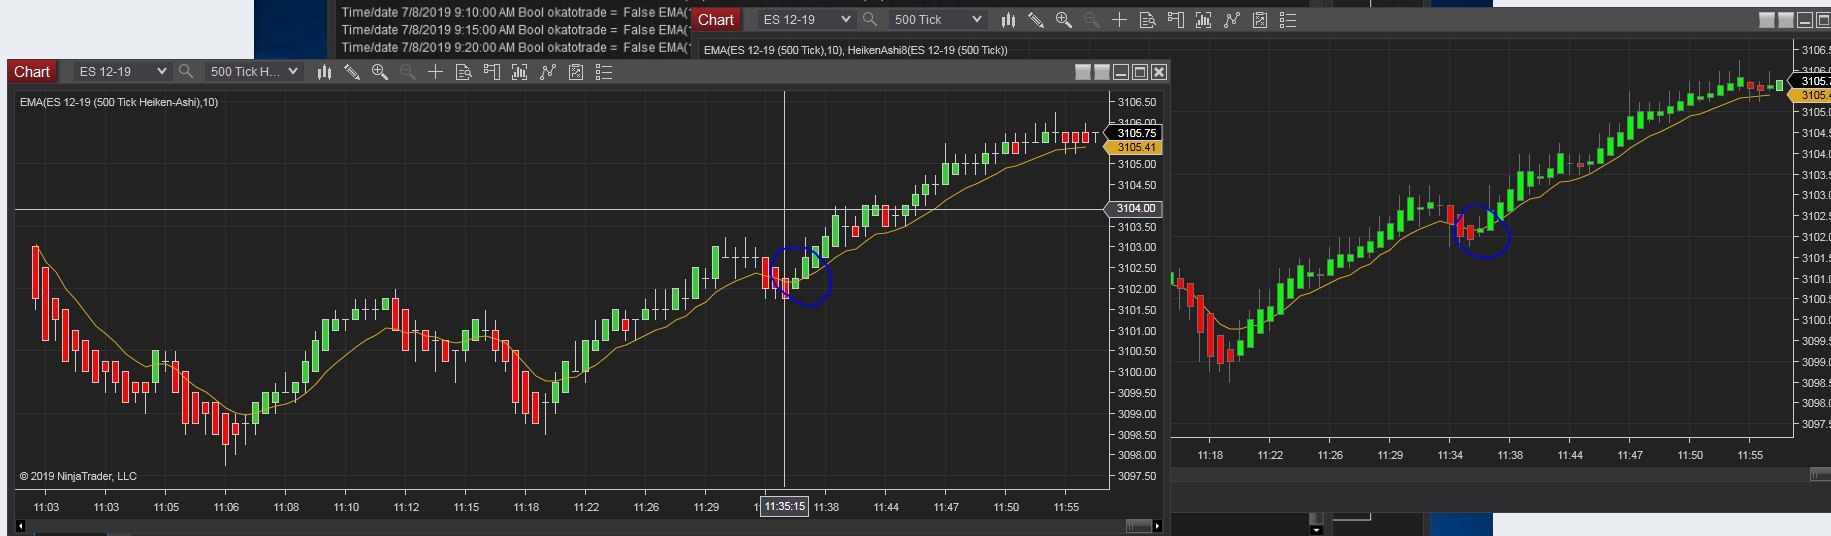This screenshot has width=1831, height=536.
Task: Click Zoom In magnifier on left chart
Action: click(380, 72)
